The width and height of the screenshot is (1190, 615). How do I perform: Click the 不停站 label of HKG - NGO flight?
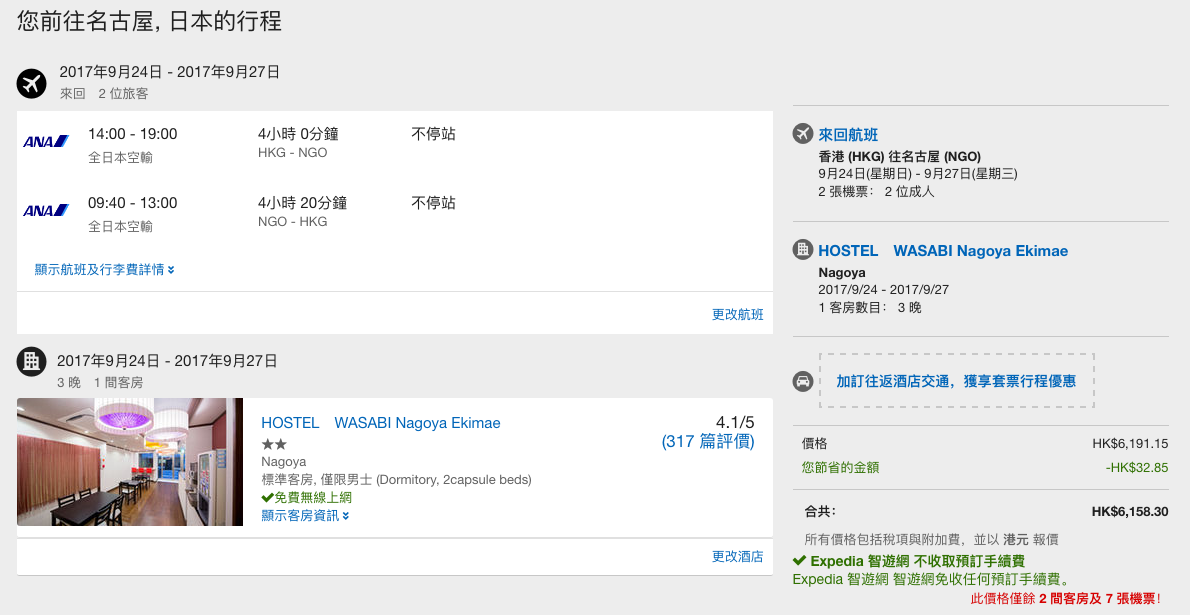pyautogui.click(x=433, y=134)
